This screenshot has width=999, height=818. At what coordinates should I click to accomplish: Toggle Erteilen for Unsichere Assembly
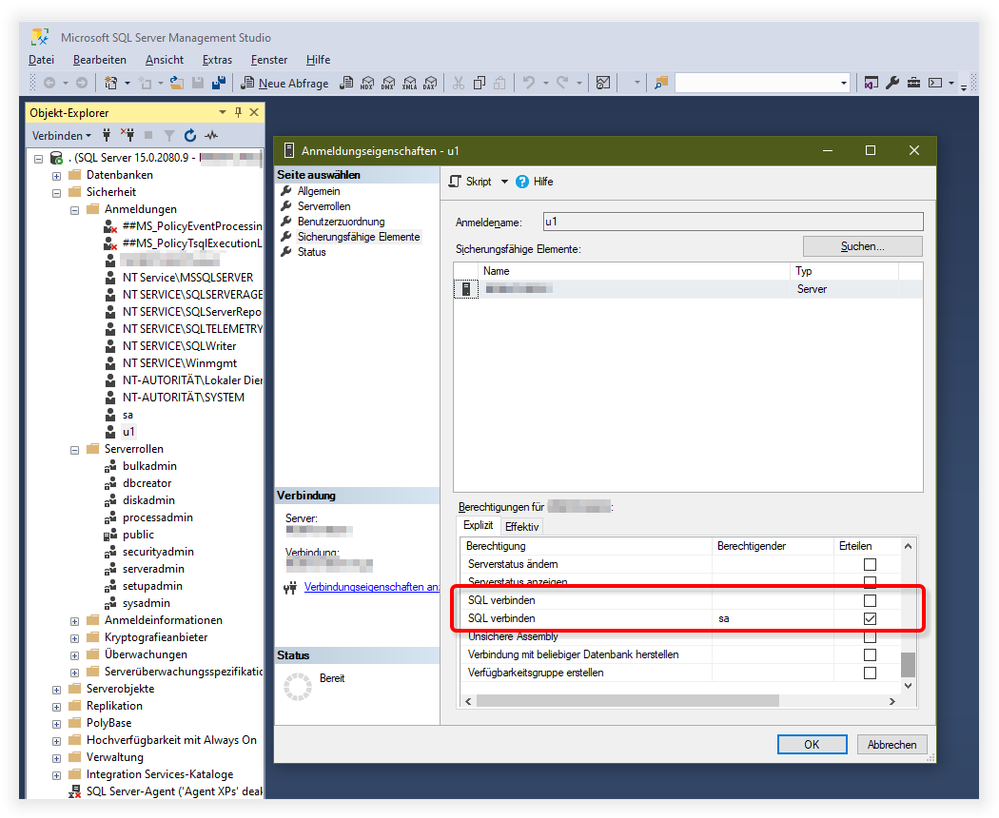[870, 637]
